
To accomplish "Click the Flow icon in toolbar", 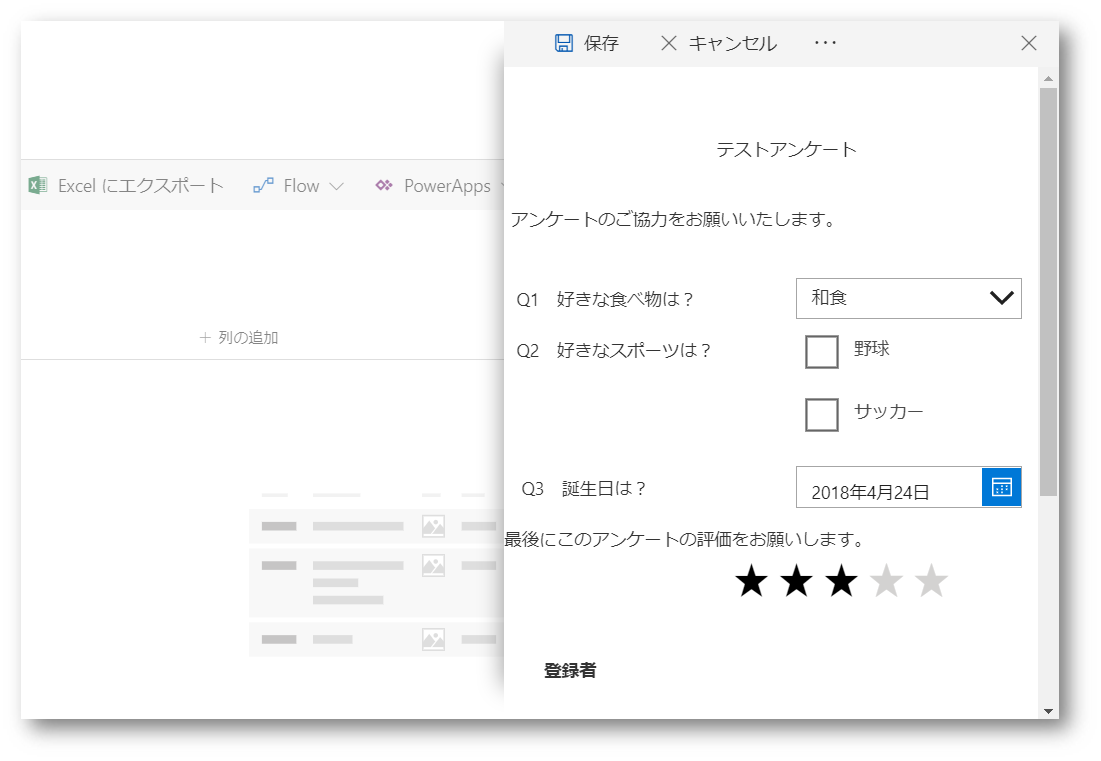I will (263, 185).
